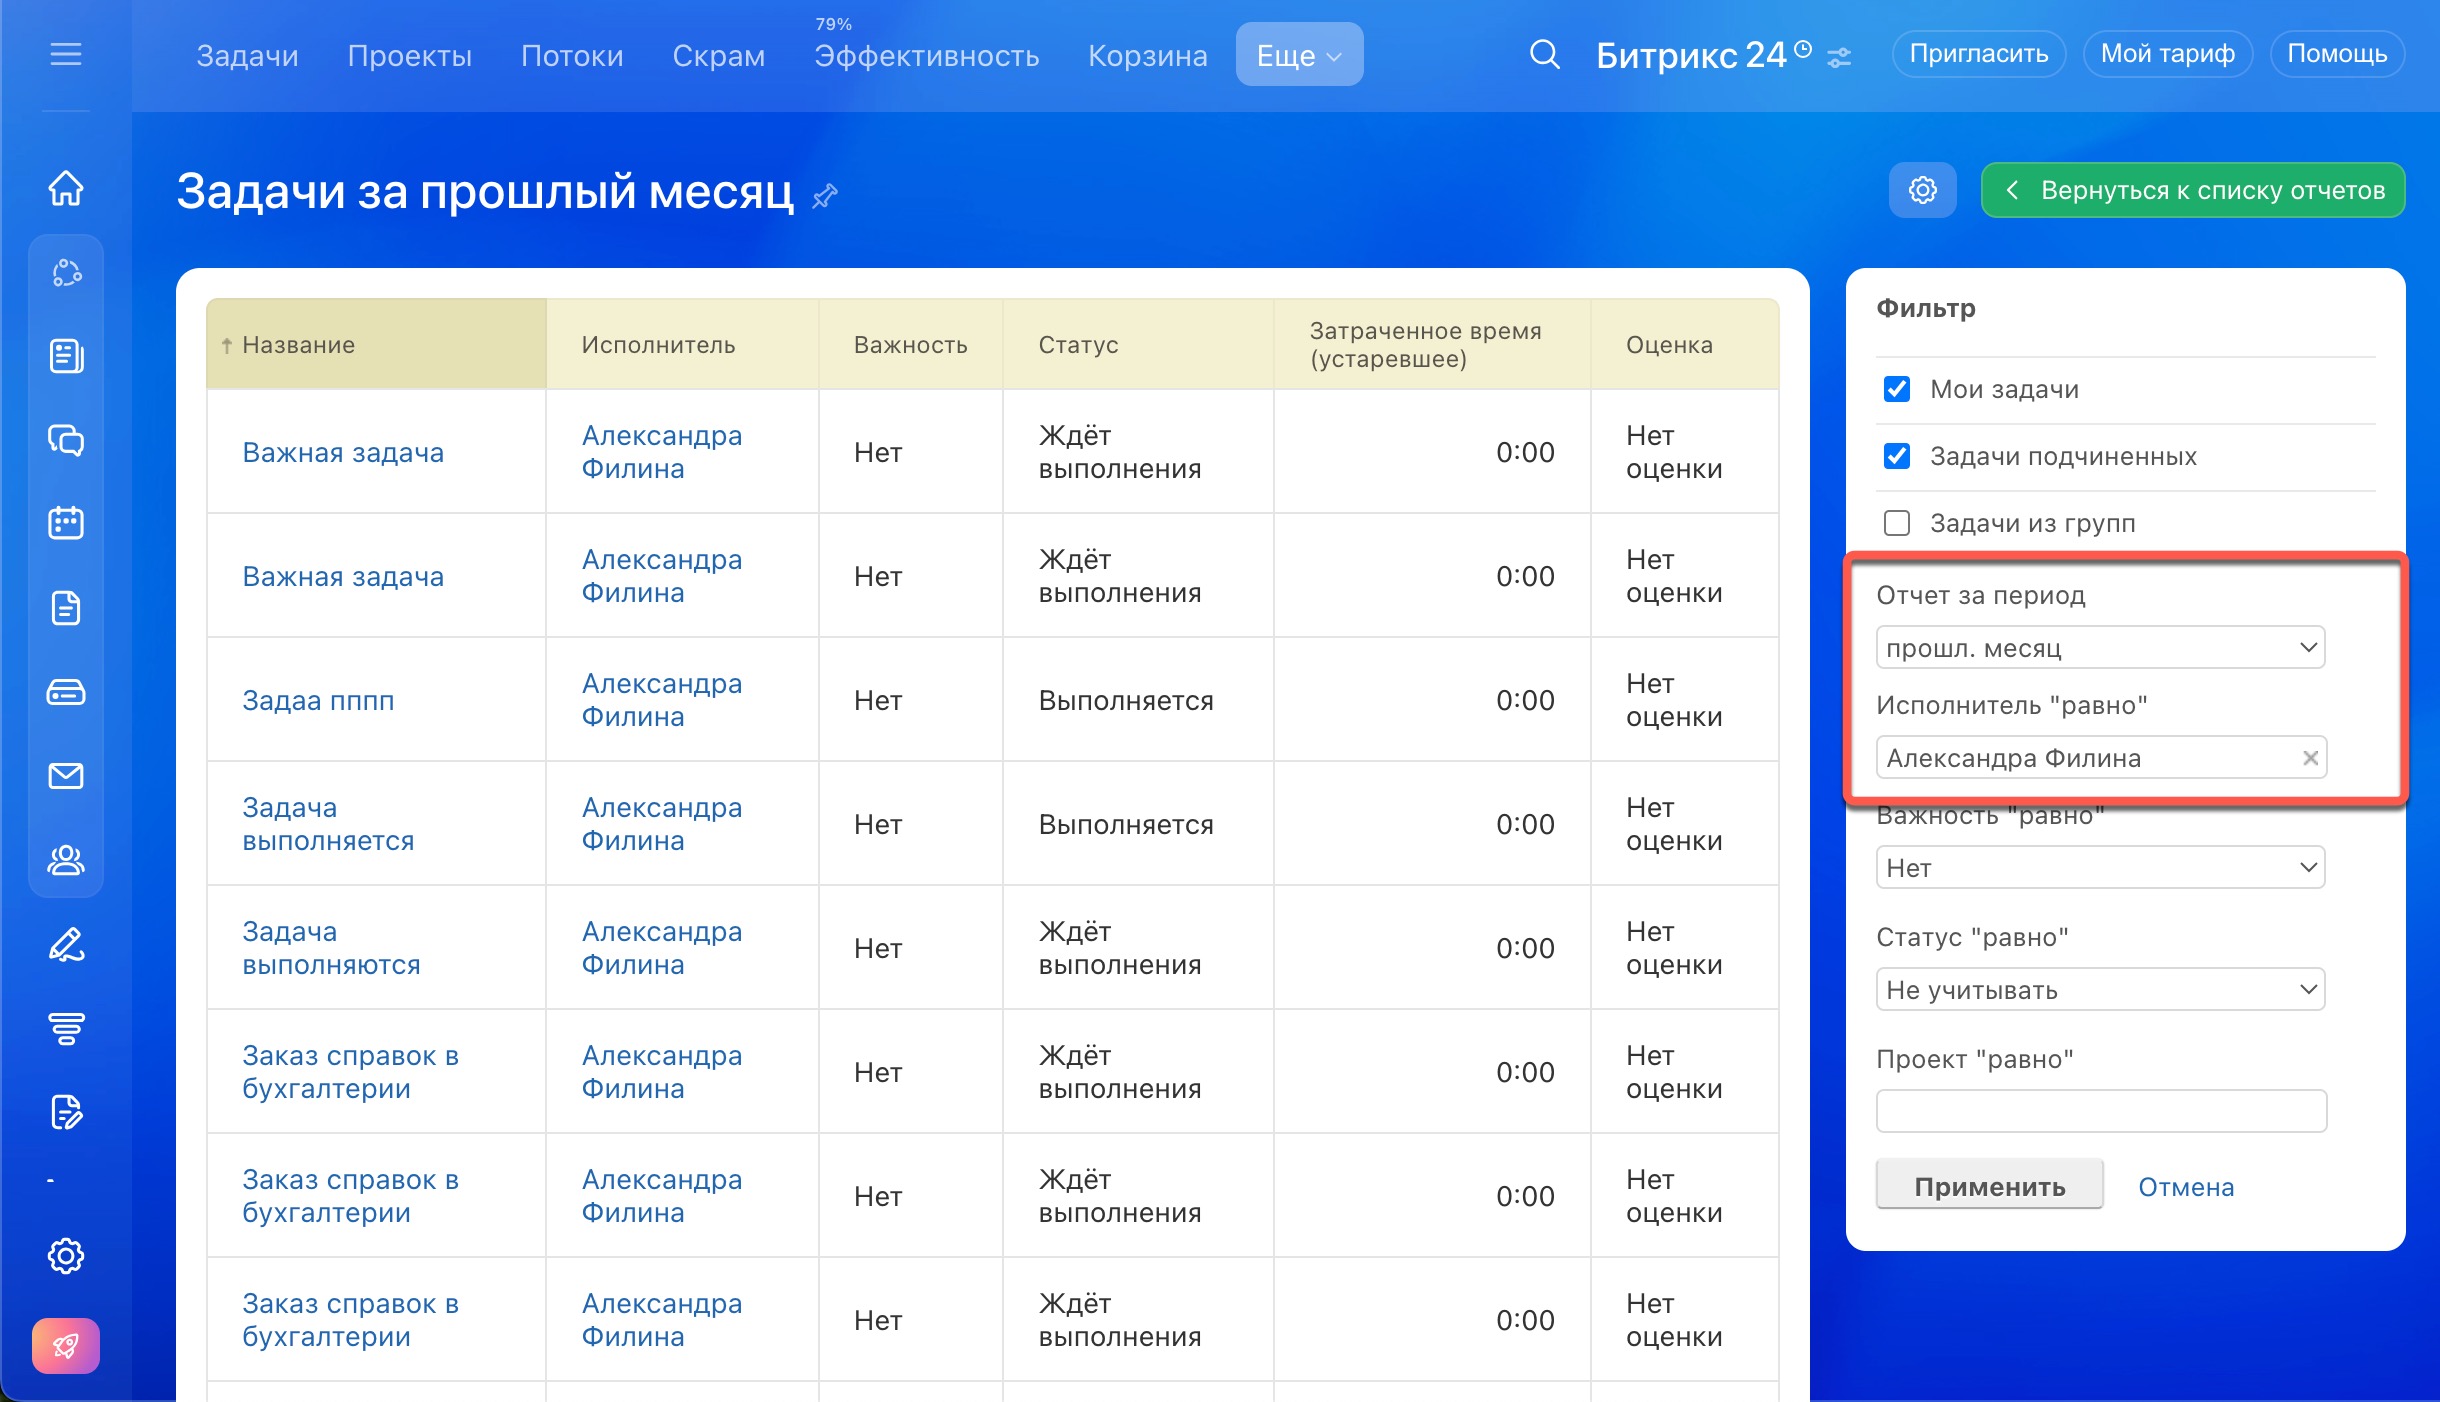
Task: Click the Проект "равно" input field
Action: click(2100, 1111)
